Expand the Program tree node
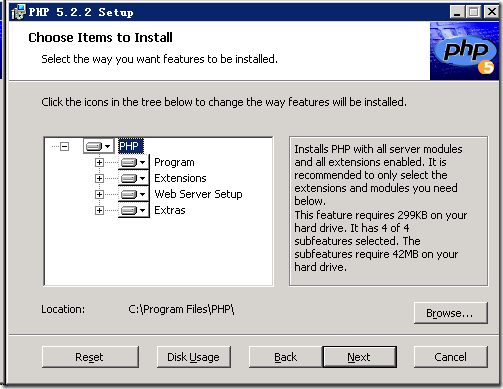Screen dimensions: 503x389 (x=99, y=162)
